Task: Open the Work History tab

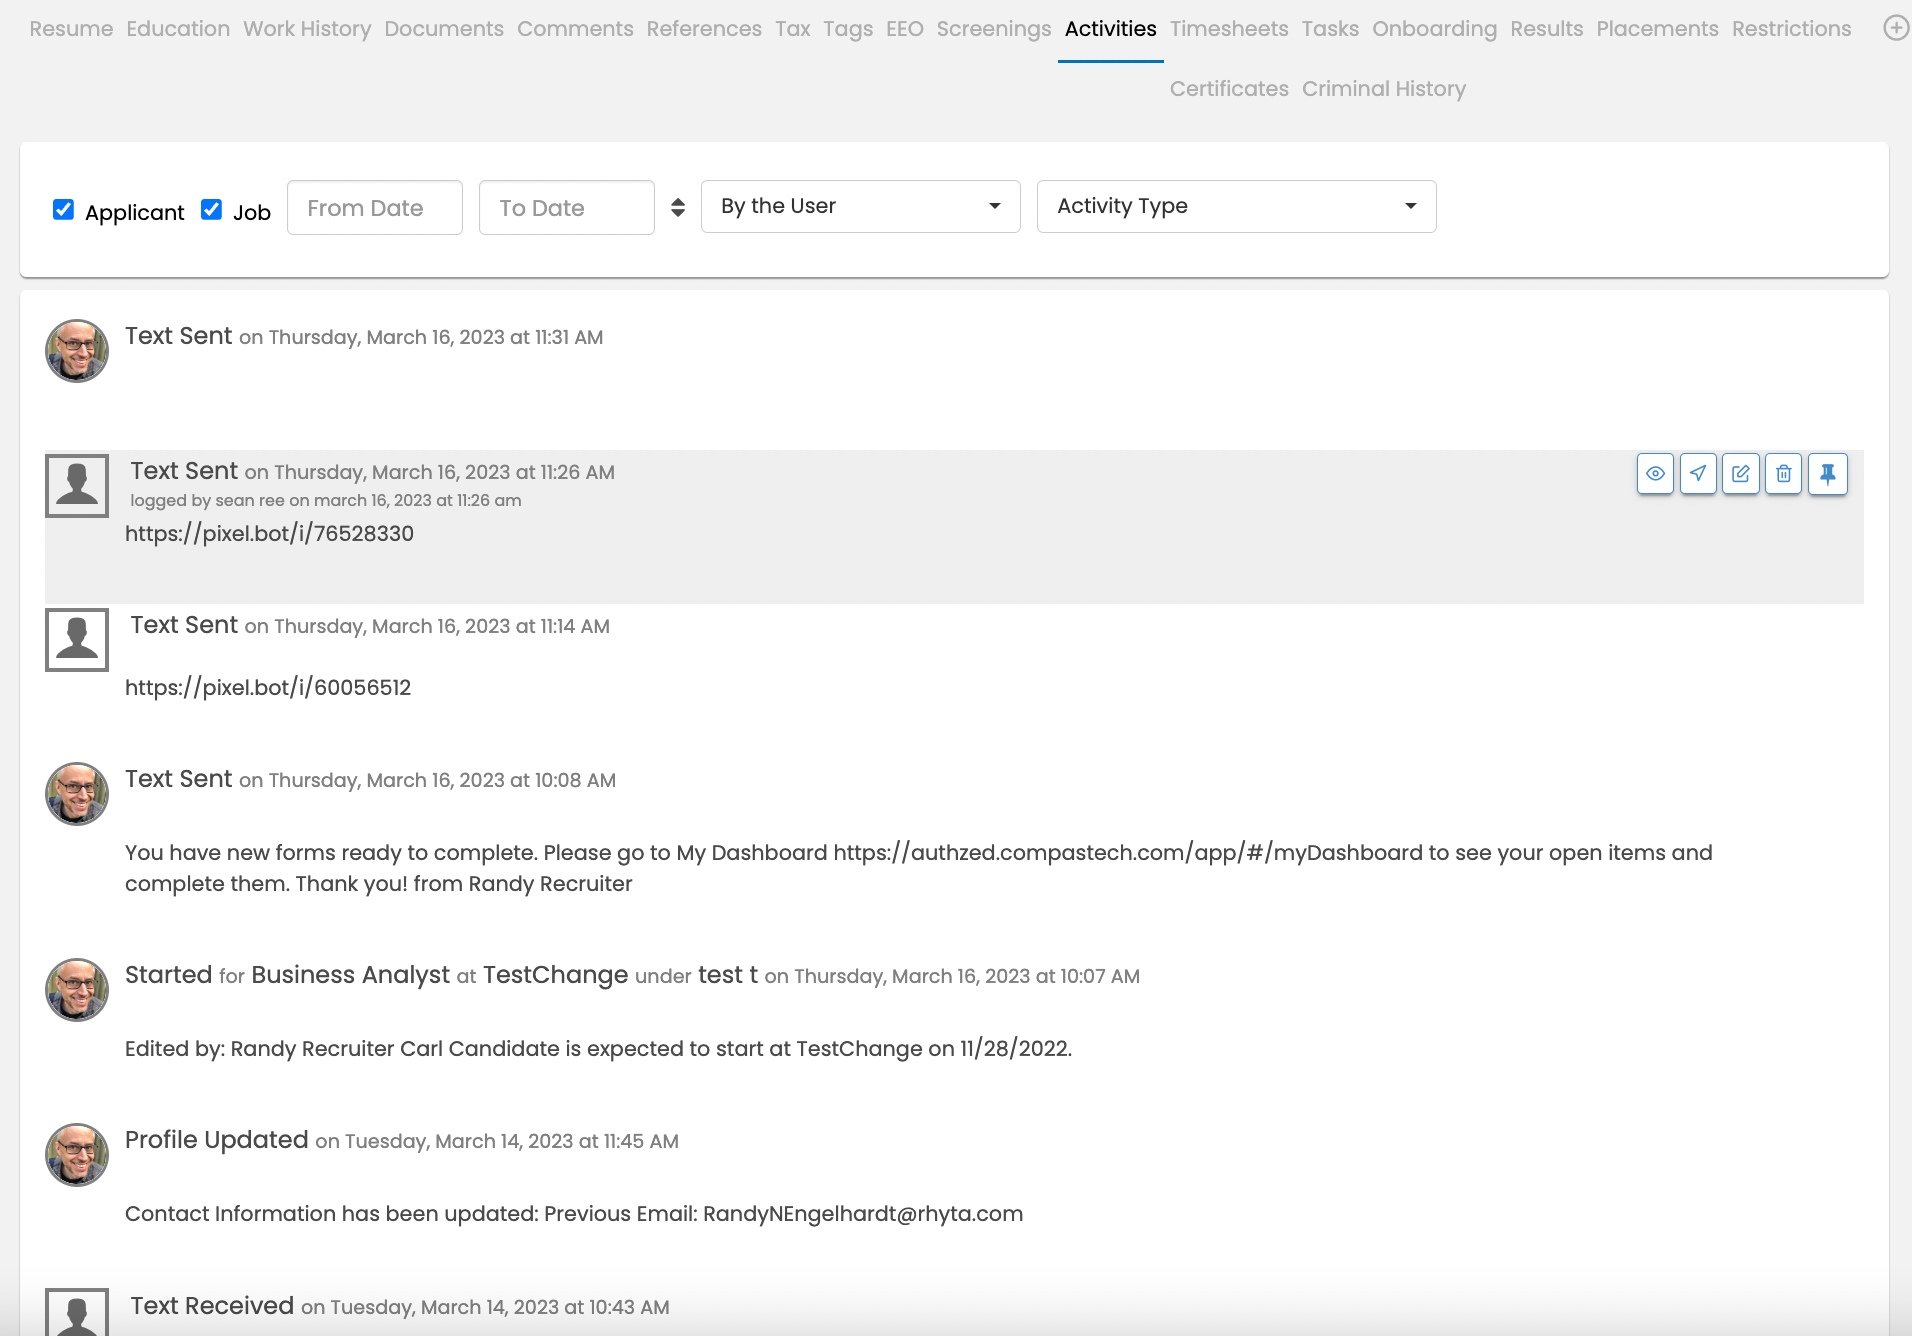Action: 307,29
